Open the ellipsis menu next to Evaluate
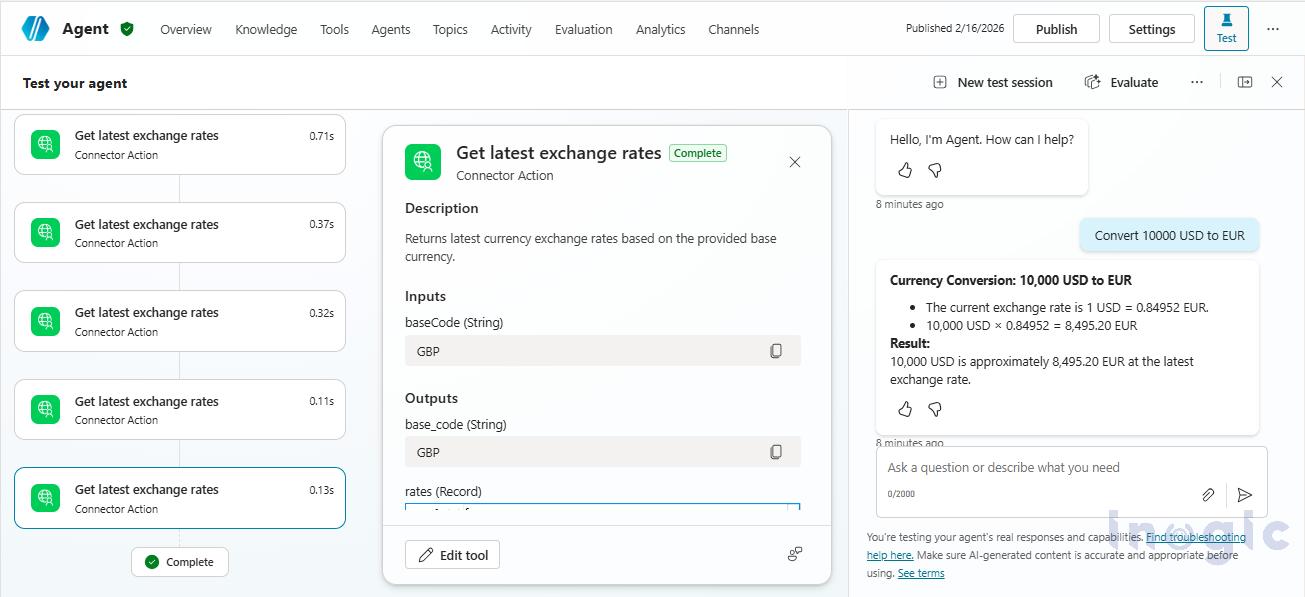The height and width of the screenshot is (597, 1305). [1197, 82]
